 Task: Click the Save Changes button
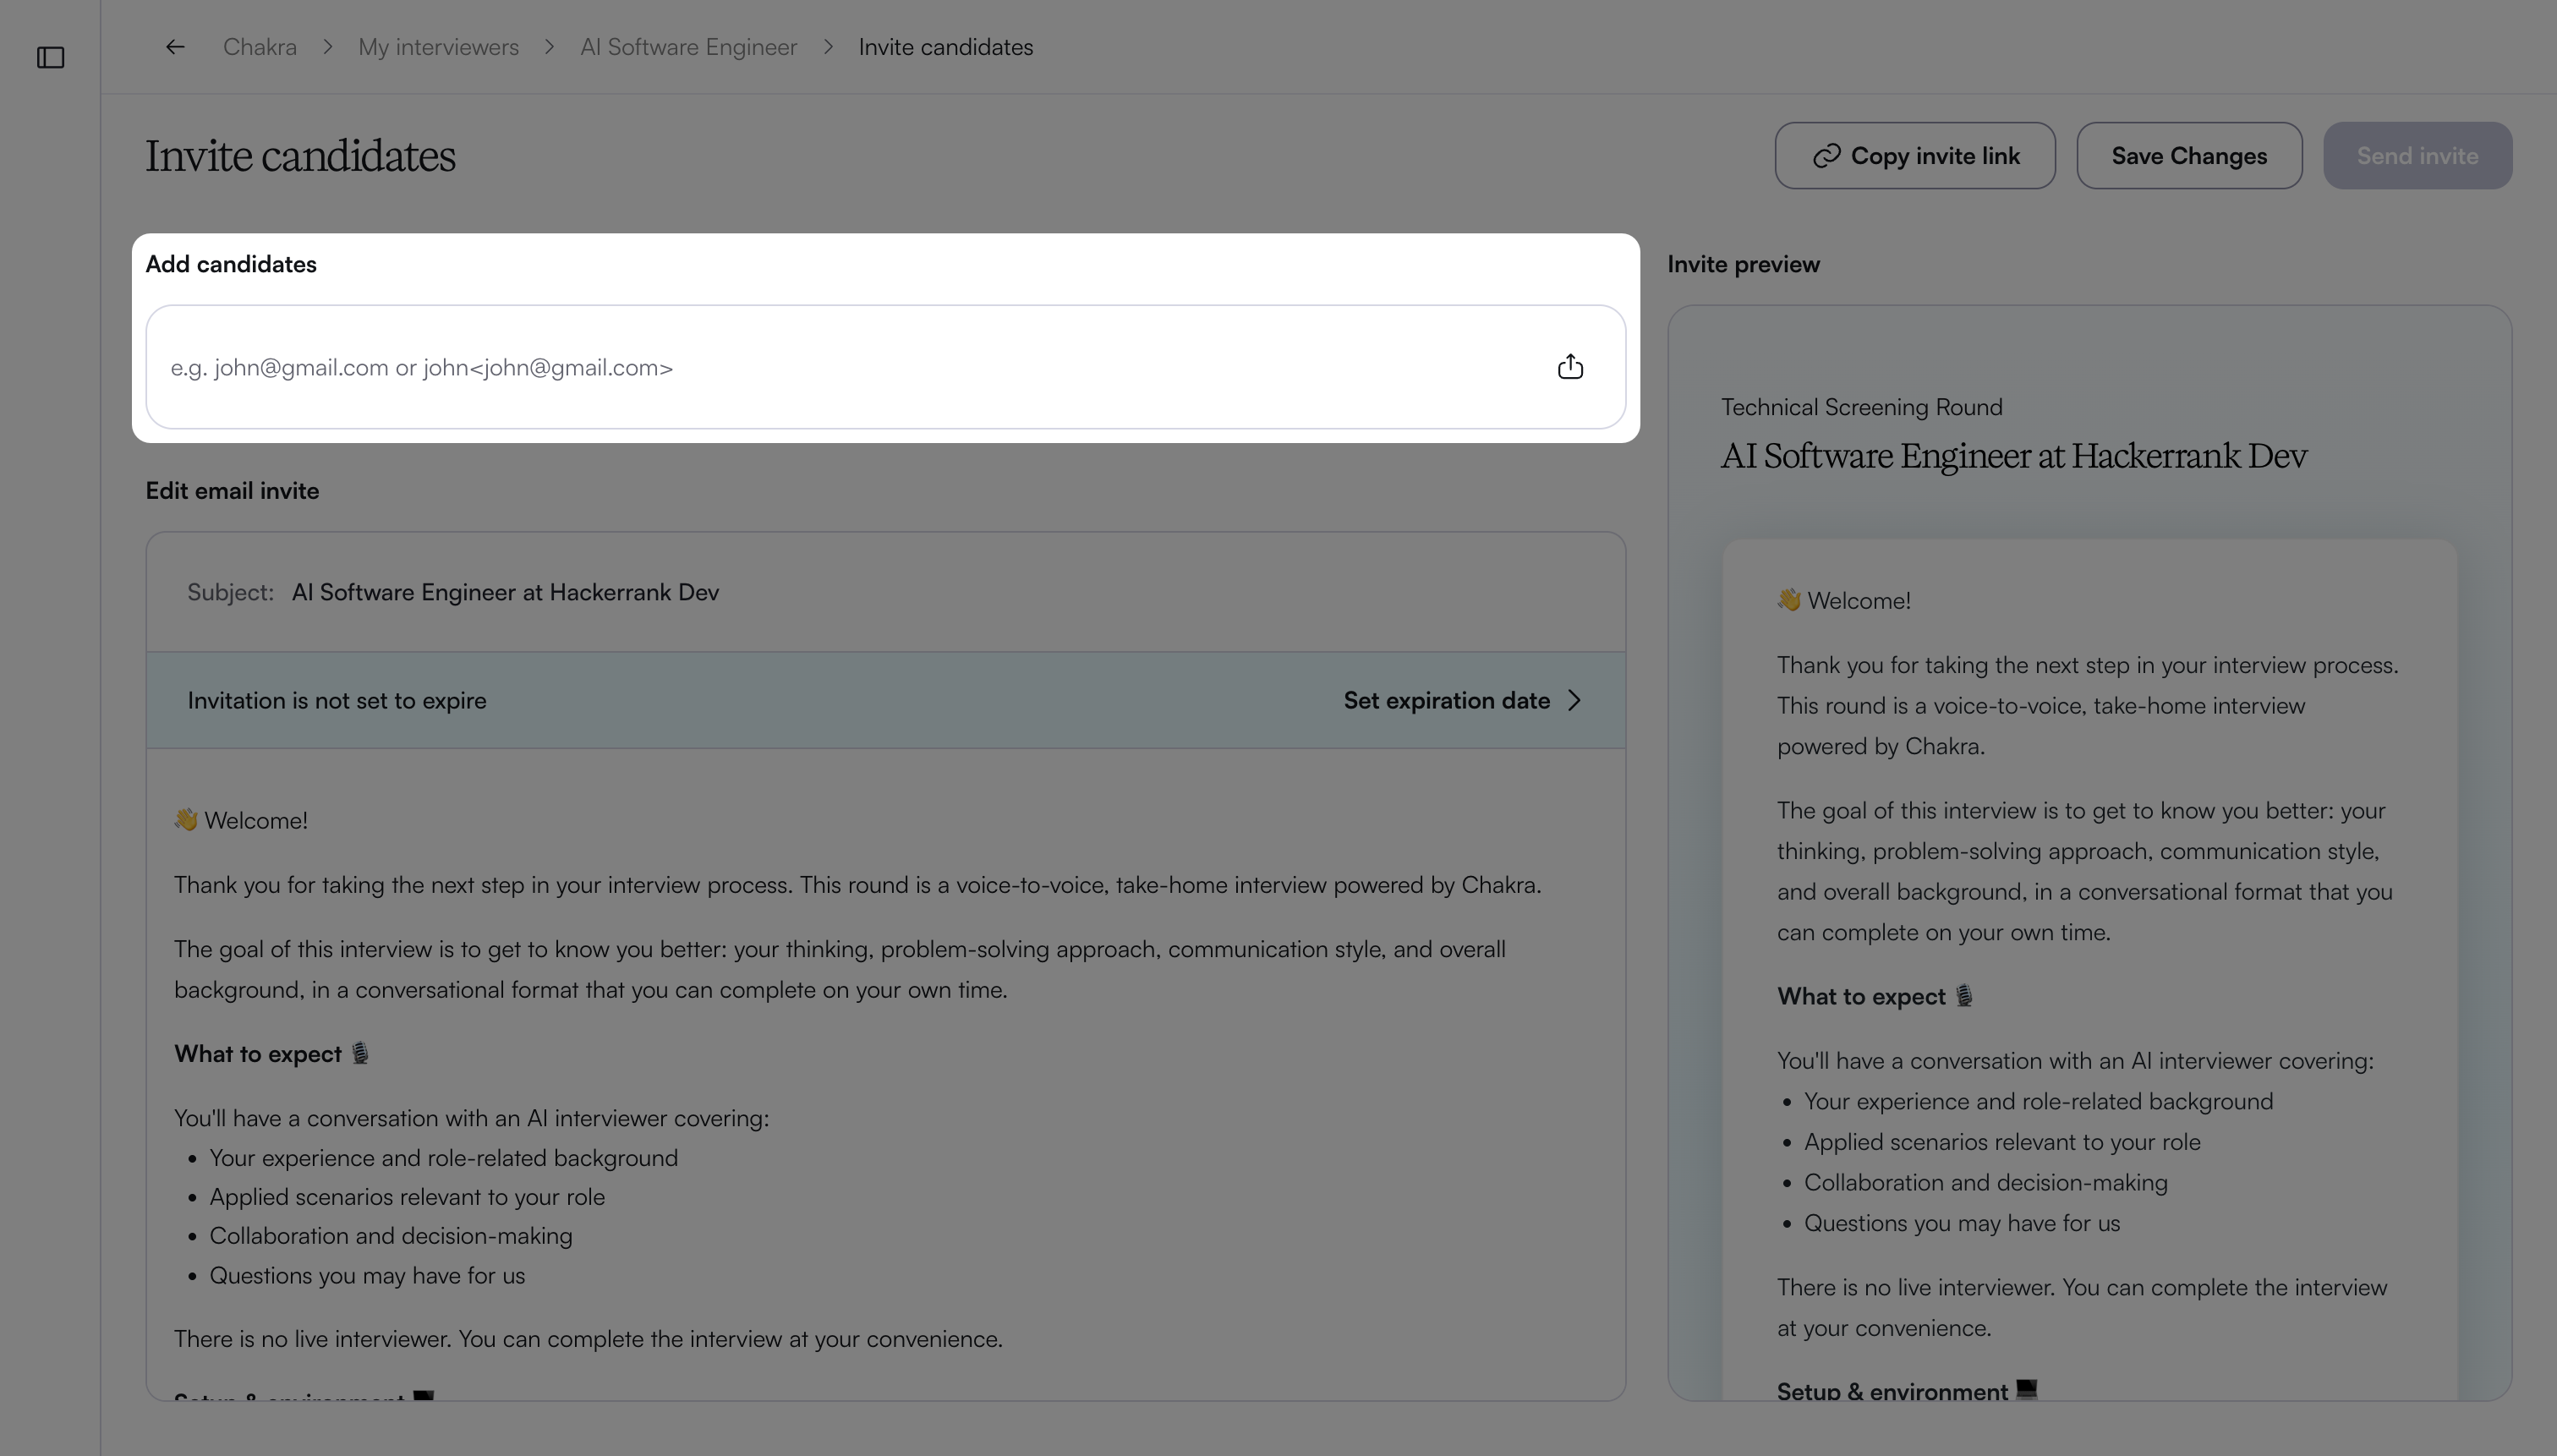point(2189,156)
